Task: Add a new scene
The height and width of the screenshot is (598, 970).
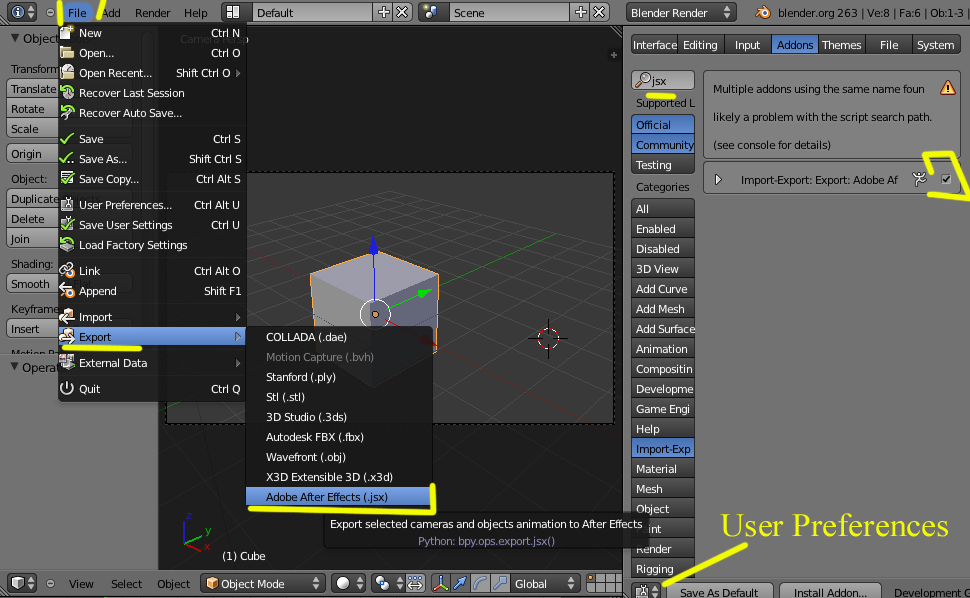Action: tap(580, 12)
